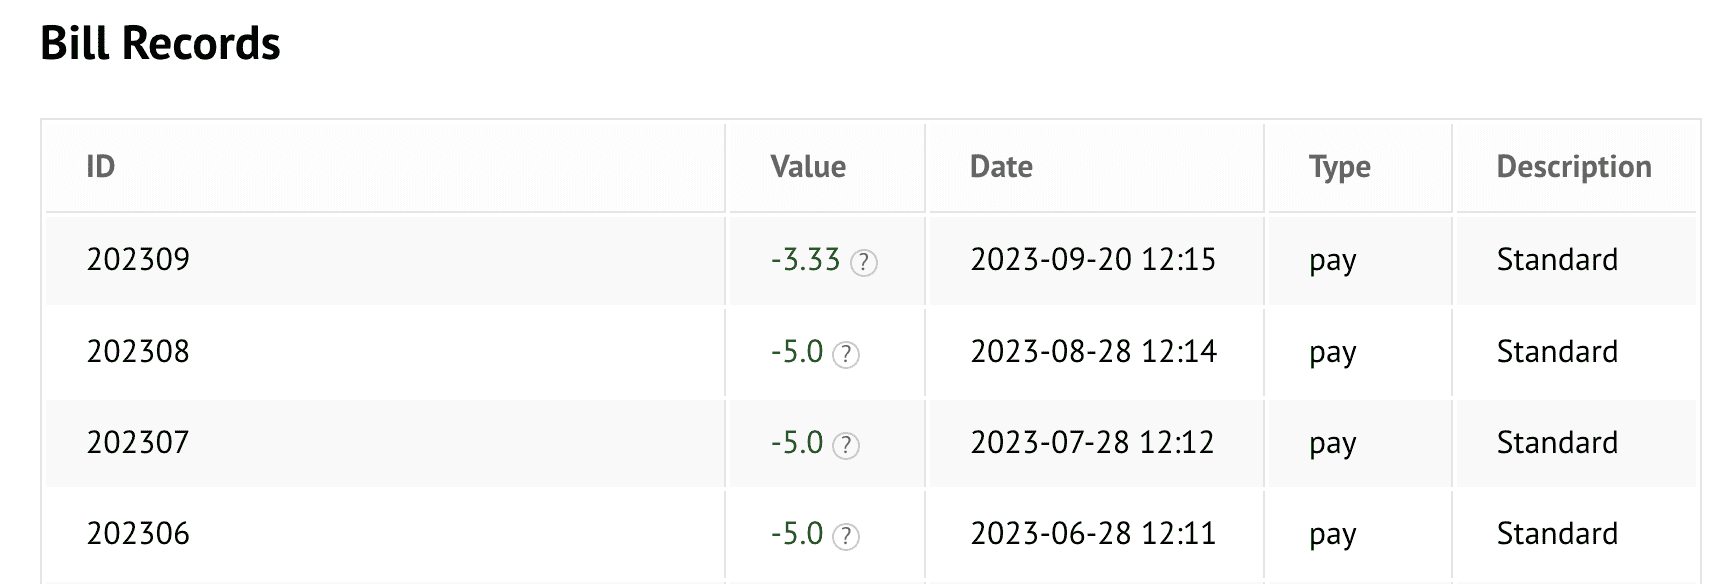Select bill ID 202308
The image size is (1726, 584).
tap(138, 352)
